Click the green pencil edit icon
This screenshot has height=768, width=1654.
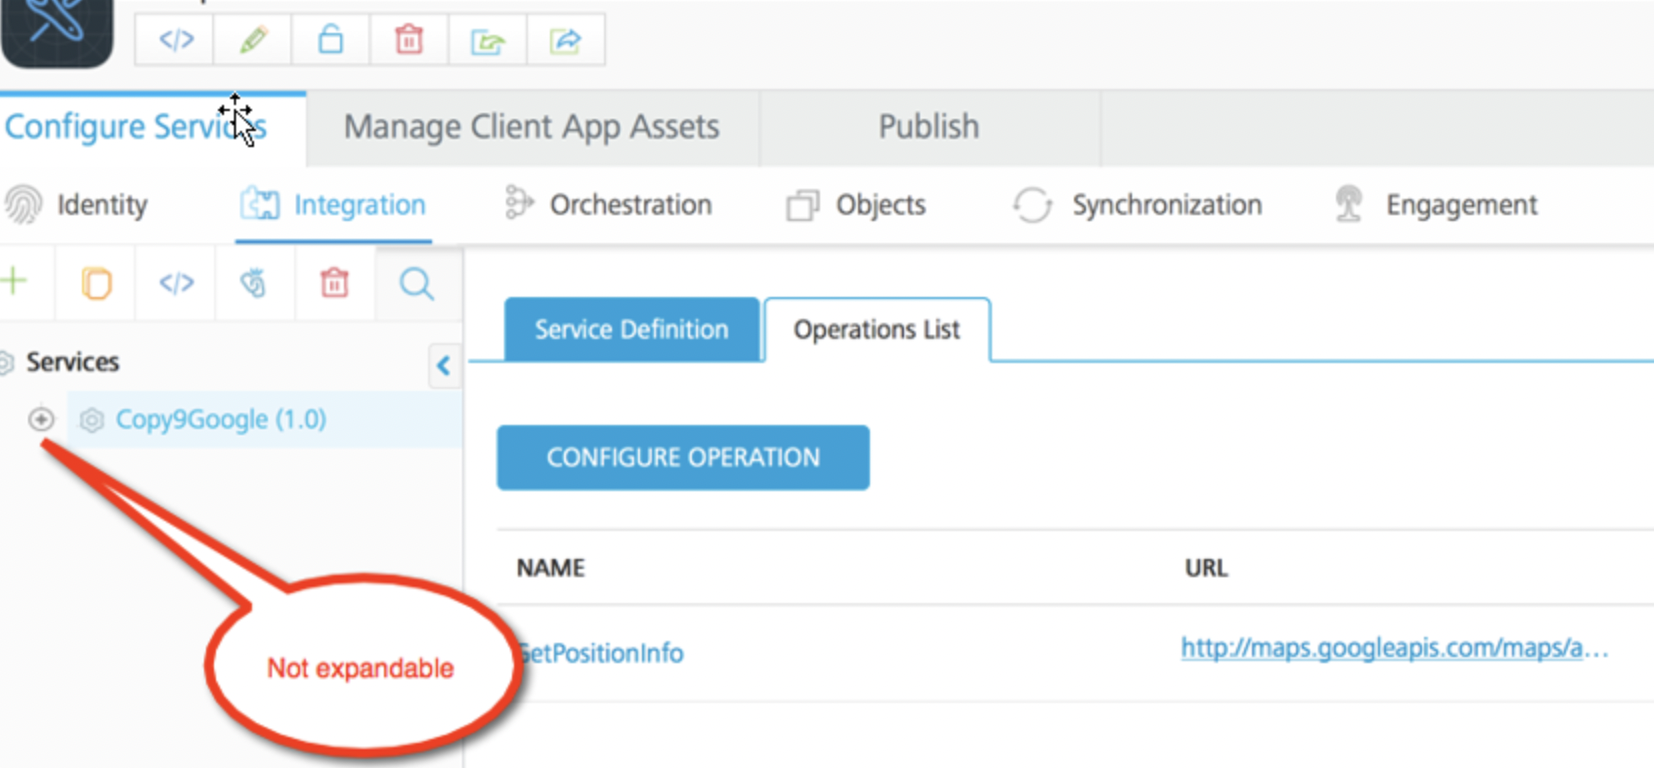coord(253,40)
